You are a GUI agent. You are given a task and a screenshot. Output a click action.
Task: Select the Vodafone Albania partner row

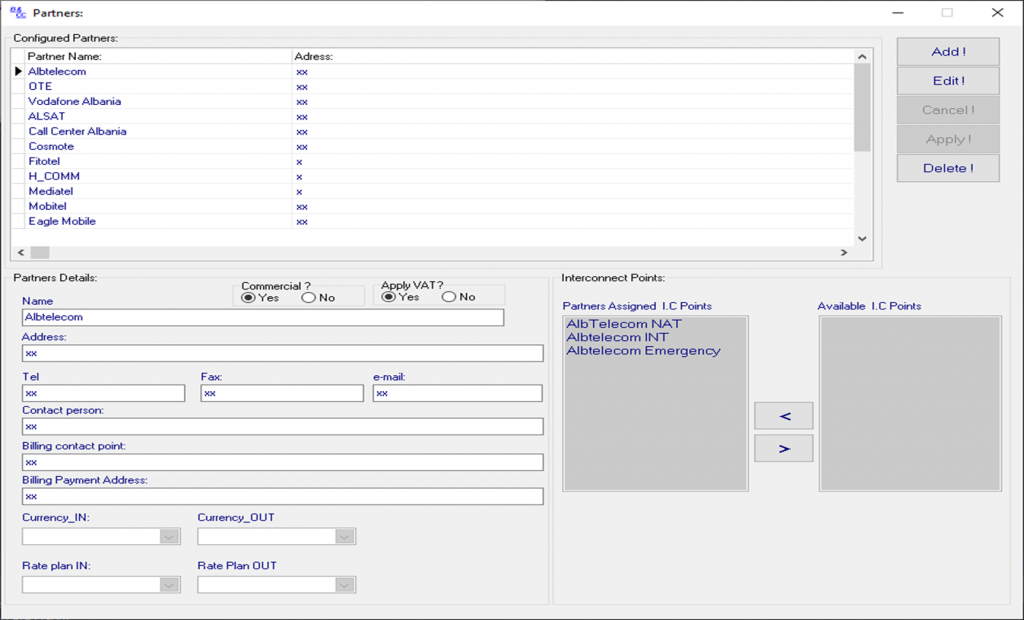pyautogui.click(x=432, y=101)
